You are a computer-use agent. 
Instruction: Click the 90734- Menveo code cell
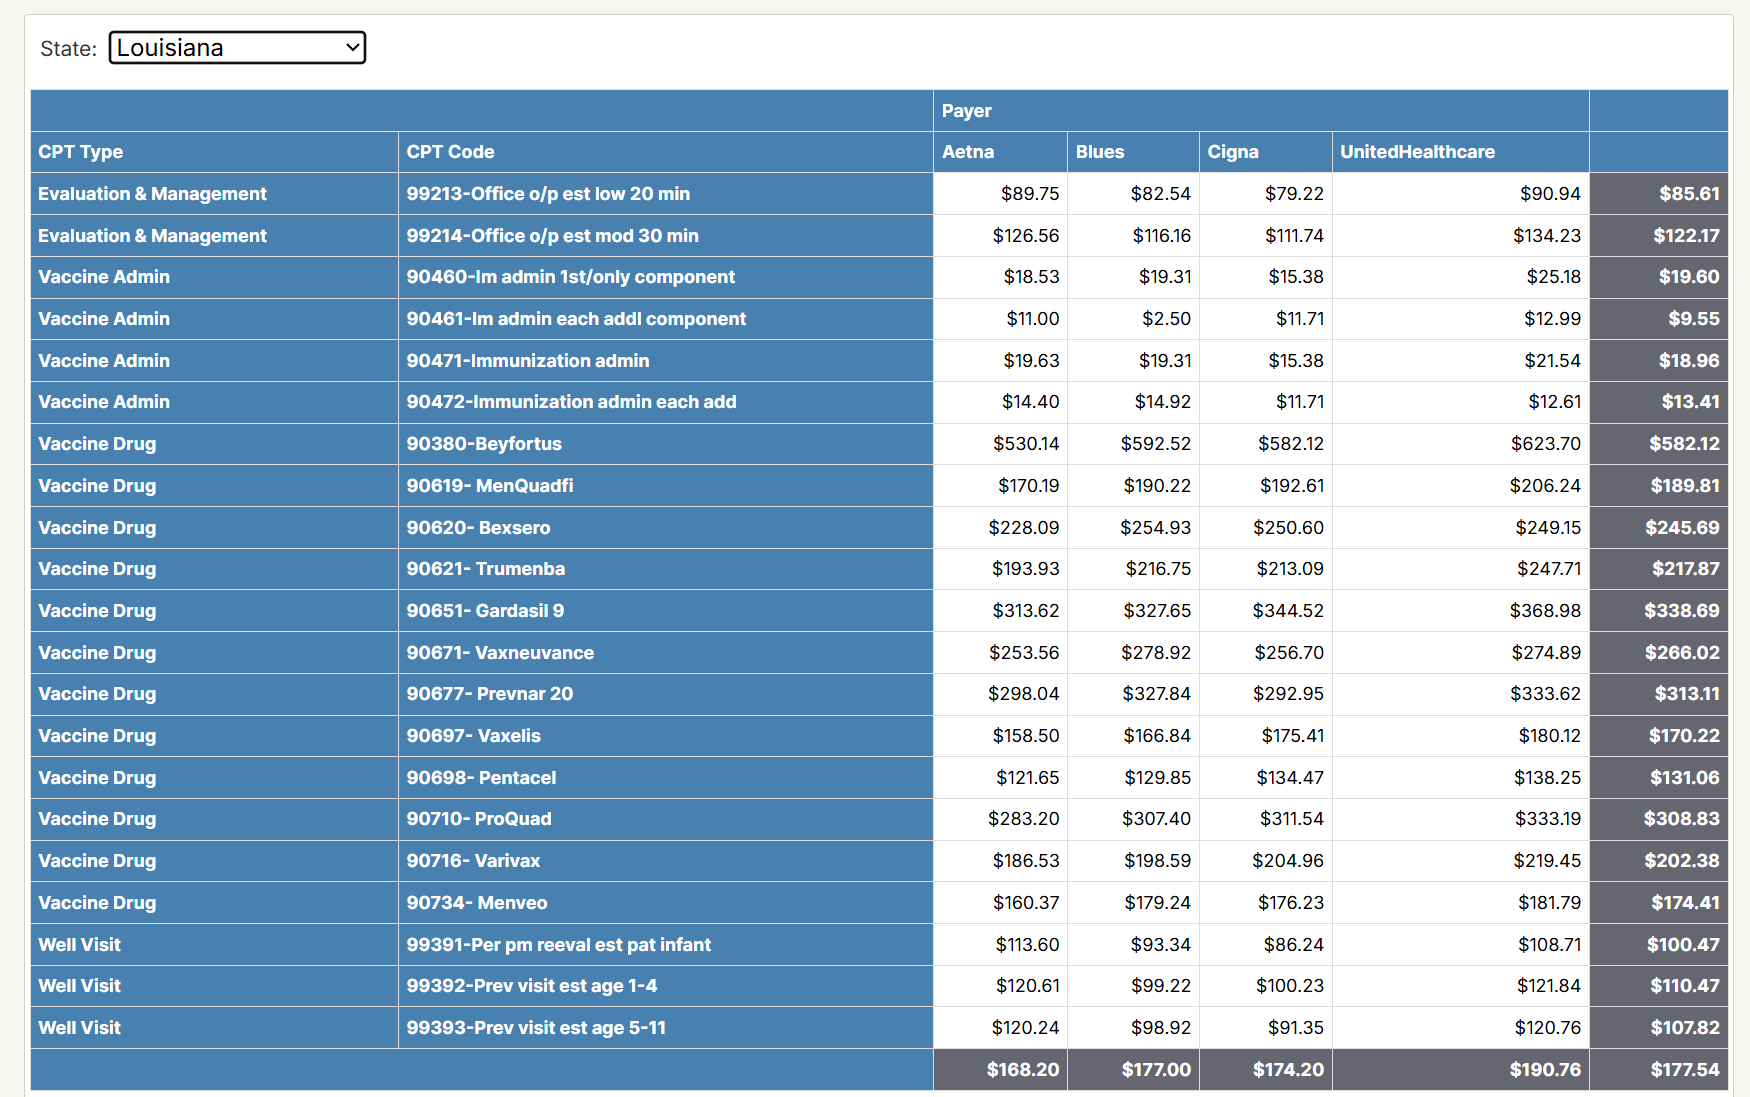point(666,903)
